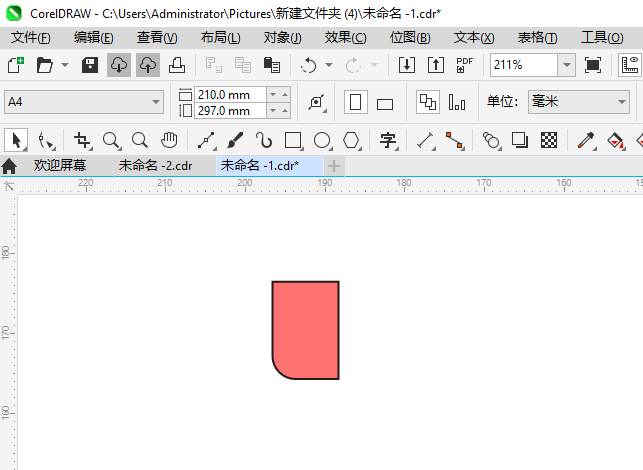Select the Shape edit tool
The image size is (643, 470).
(x=45, y=140)
